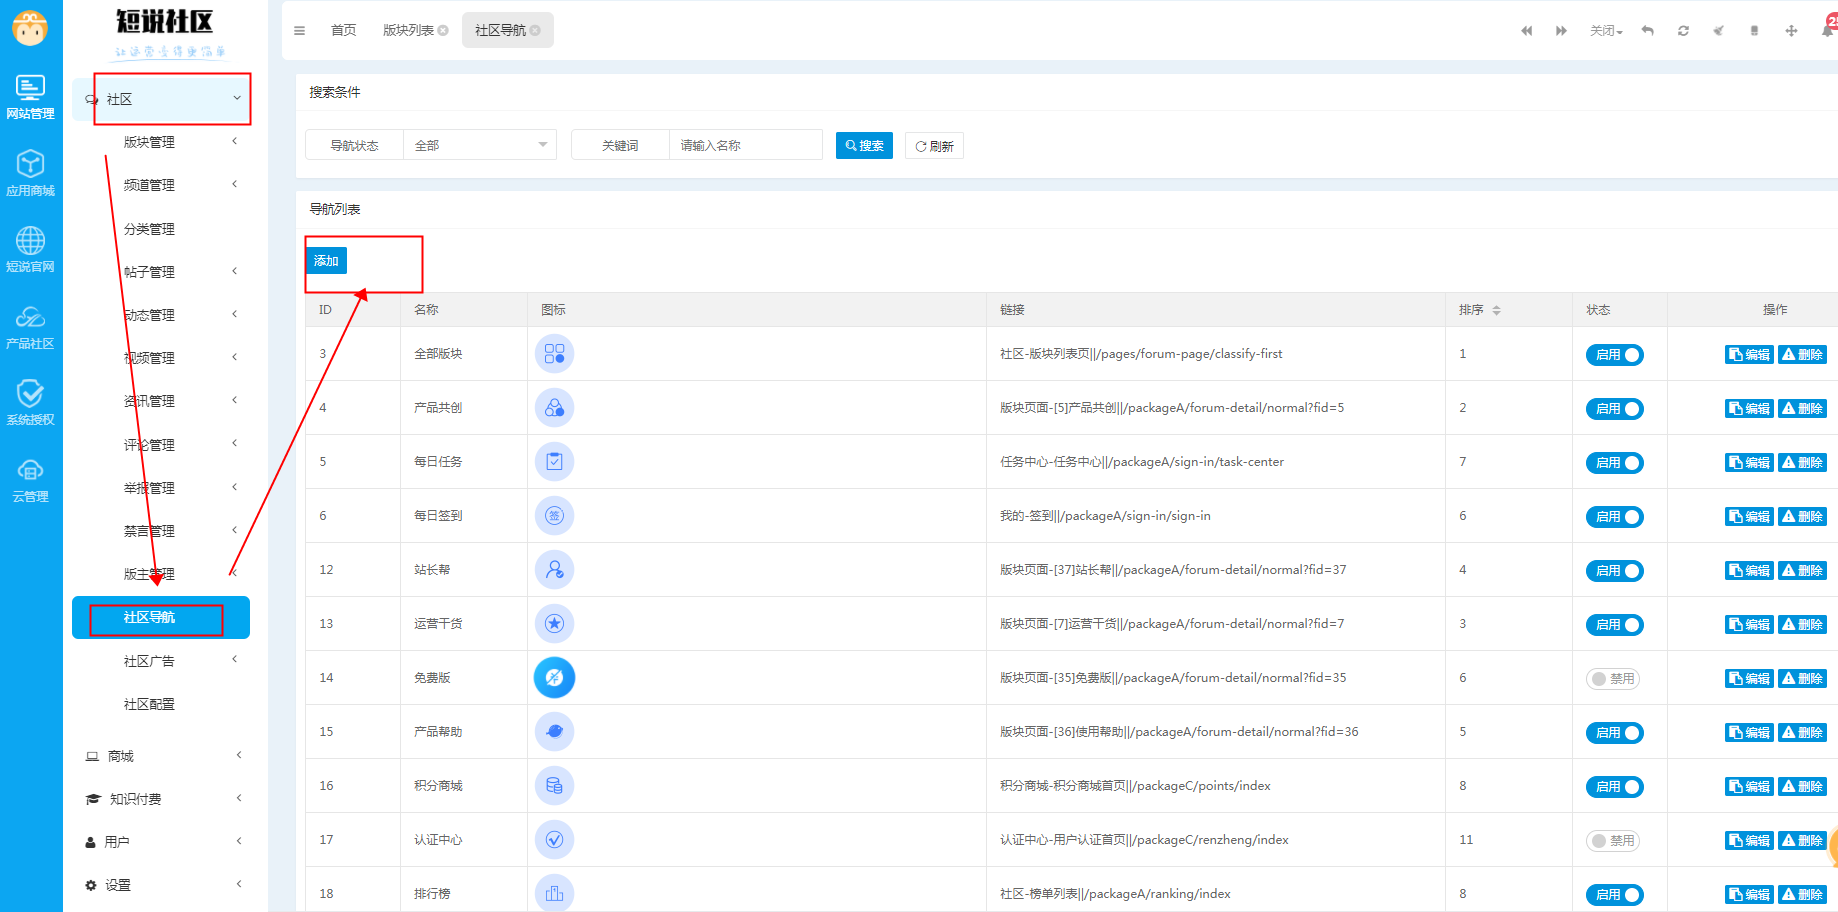
Task: Click the 全部版块 row icon
Action: (x=554, y=354)
